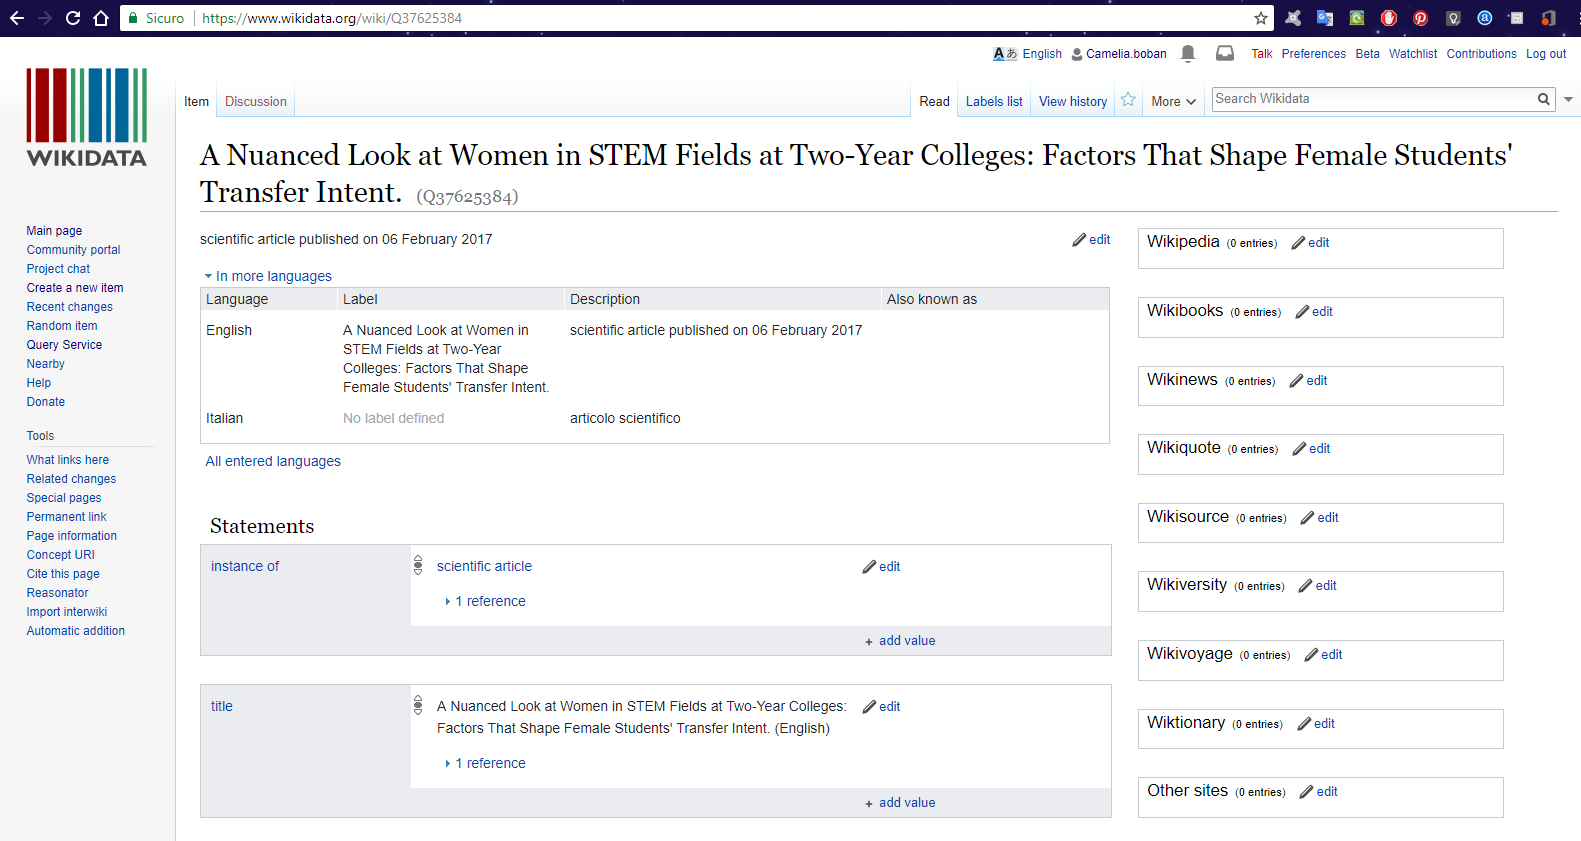
Task: Reload the page with browser refresh icon
Action: click(x=73, y=18)
